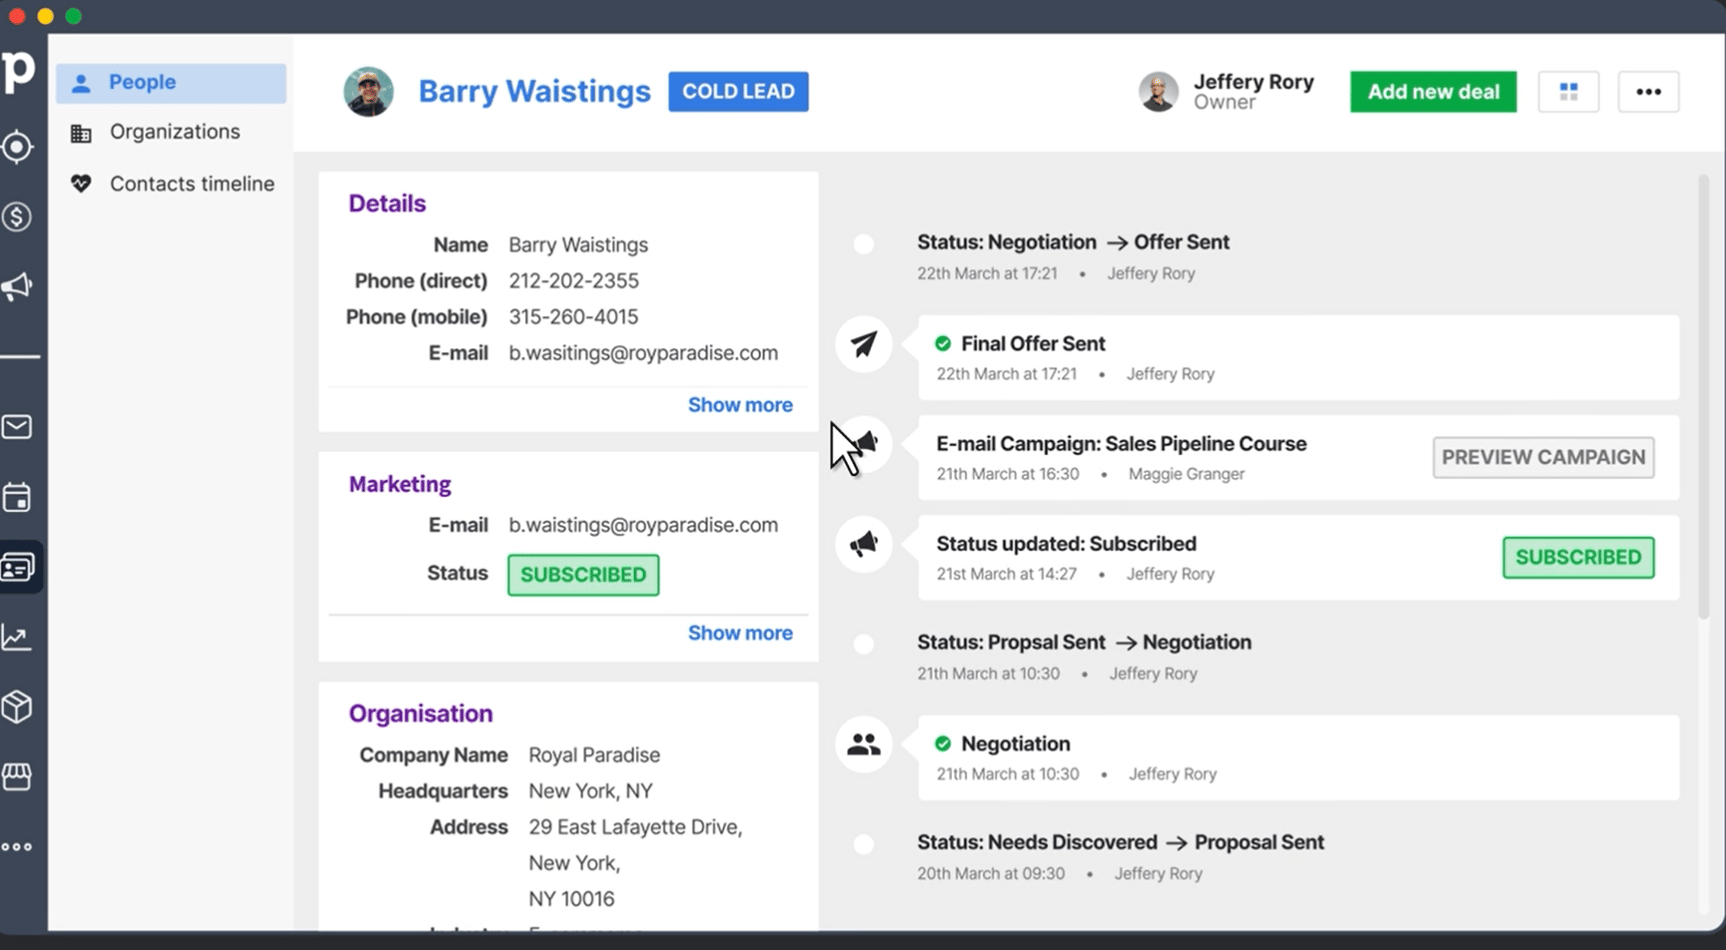Open the more options ellipsis menu

1648,91
